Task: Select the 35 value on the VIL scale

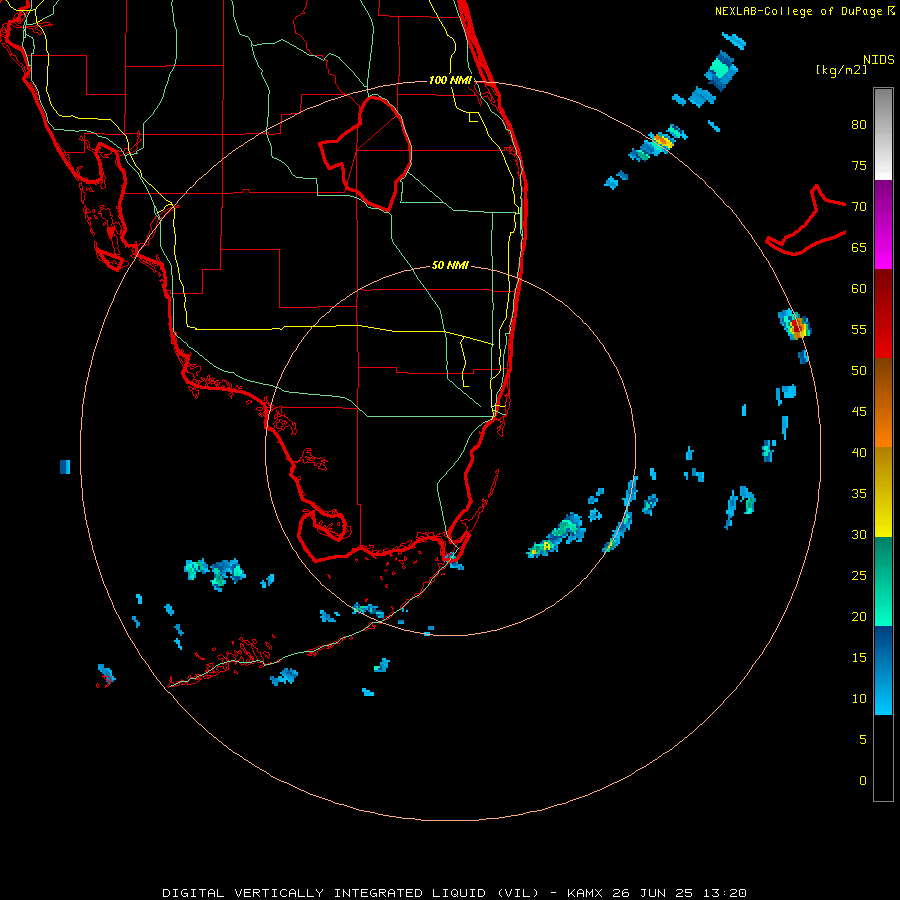Action: pos(859,494)
